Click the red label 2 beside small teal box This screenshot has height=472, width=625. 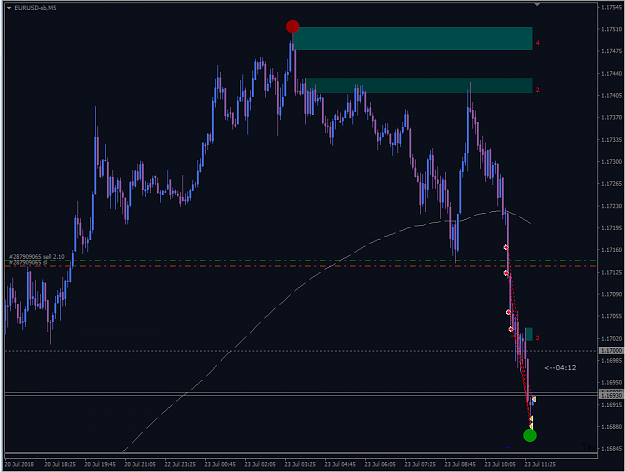coord(537,338)
